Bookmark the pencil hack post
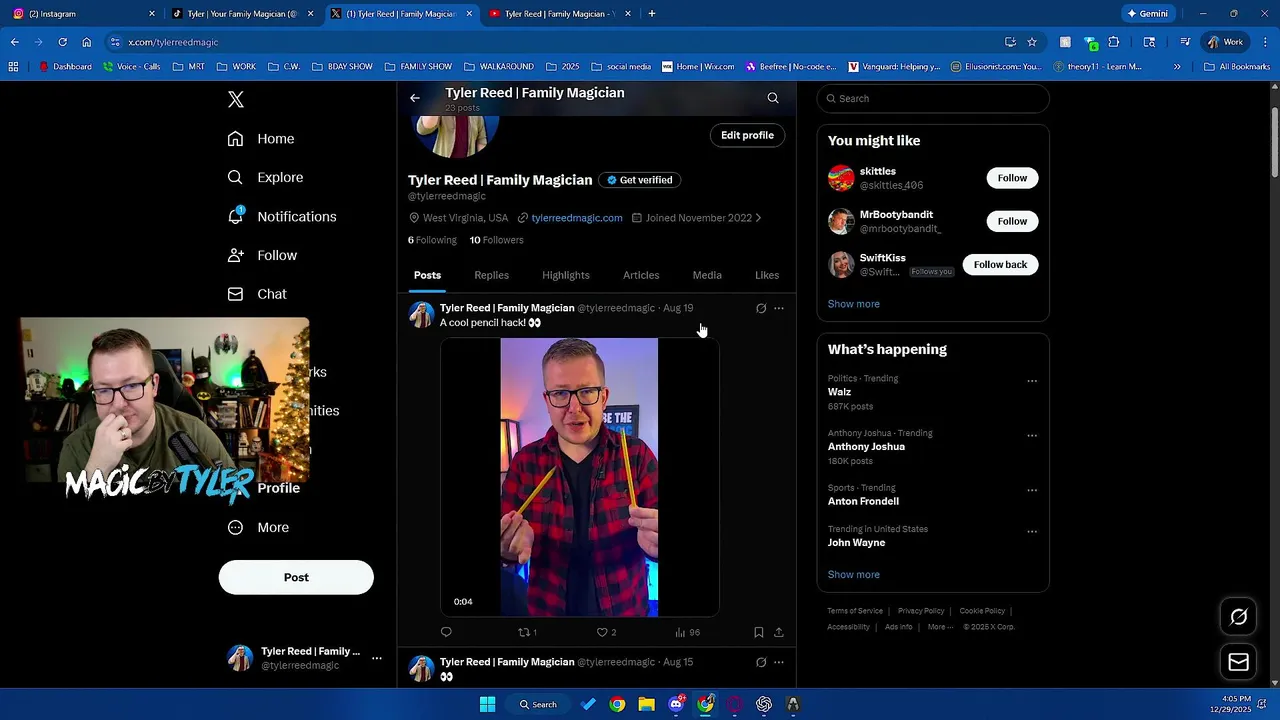1280x720 pixels. pos(759,632)
